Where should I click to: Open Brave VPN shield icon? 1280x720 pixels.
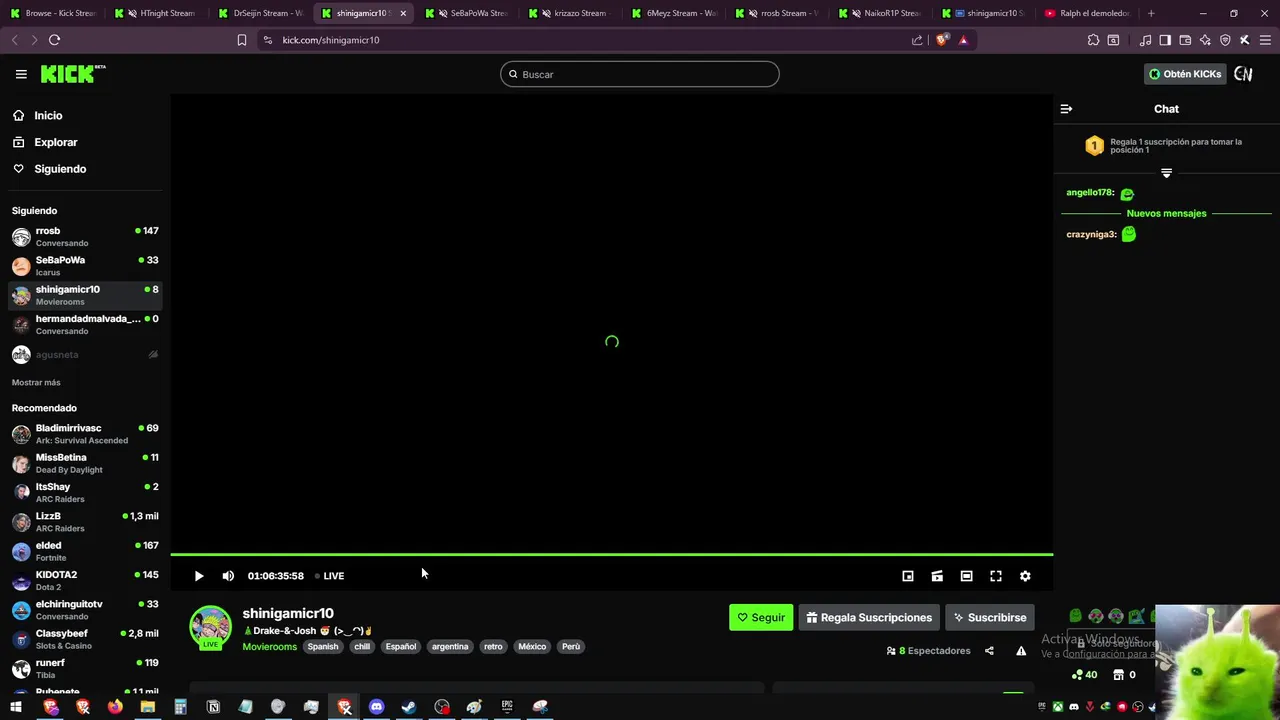pyautogui.click(x=1225, y=40)
